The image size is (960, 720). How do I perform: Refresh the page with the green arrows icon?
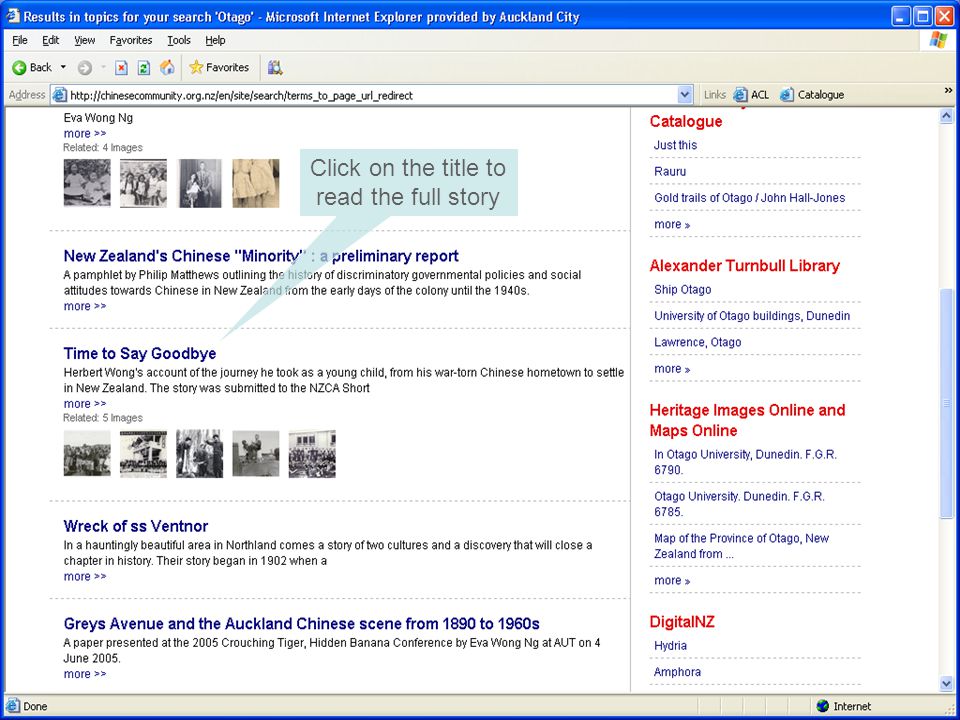pyautogui.click(x=144, y=68)
